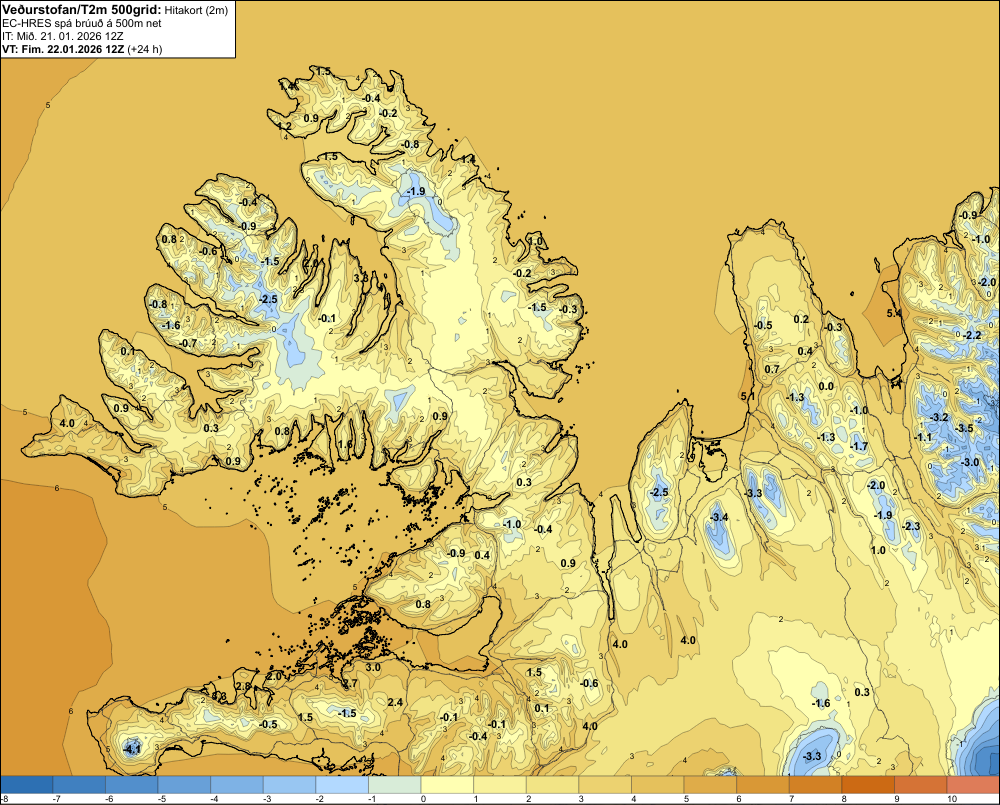Click the '-3.2' temperature value
Viewport: 1000px width, 805px height.
click(940, 417)
